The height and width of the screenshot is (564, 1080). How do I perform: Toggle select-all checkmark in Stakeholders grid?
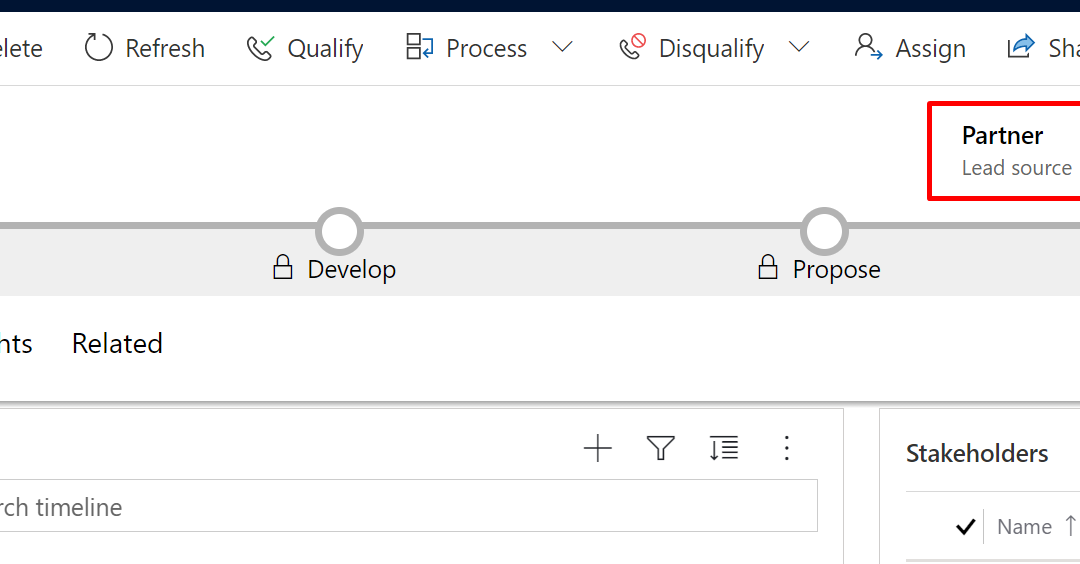point(966,527)
